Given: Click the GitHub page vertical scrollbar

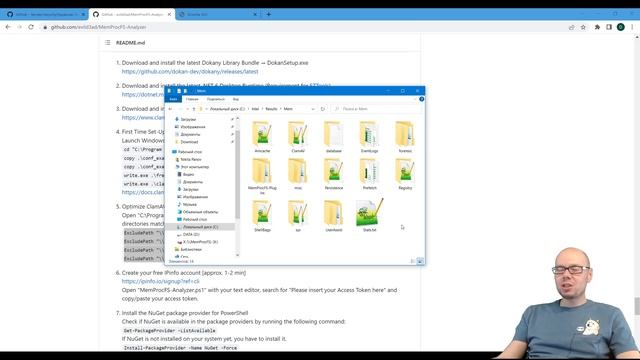Looking at the screenshot, I should 637,306.
